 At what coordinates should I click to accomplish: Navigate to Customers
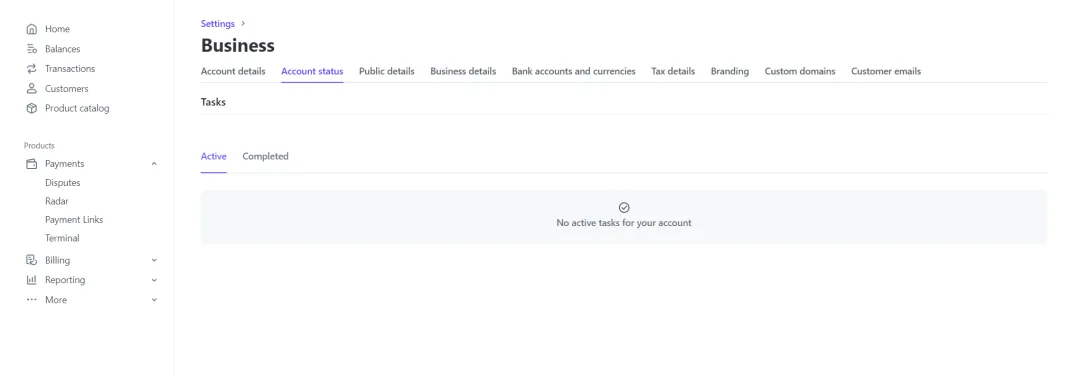67,88
